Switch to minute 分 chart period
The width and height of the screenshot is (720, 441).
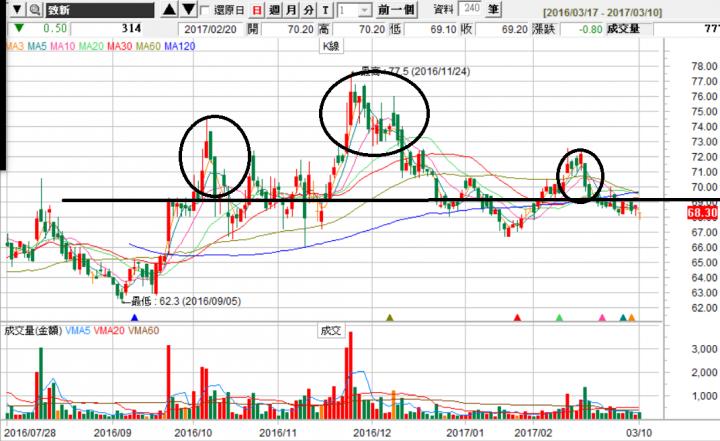point(309,10)
